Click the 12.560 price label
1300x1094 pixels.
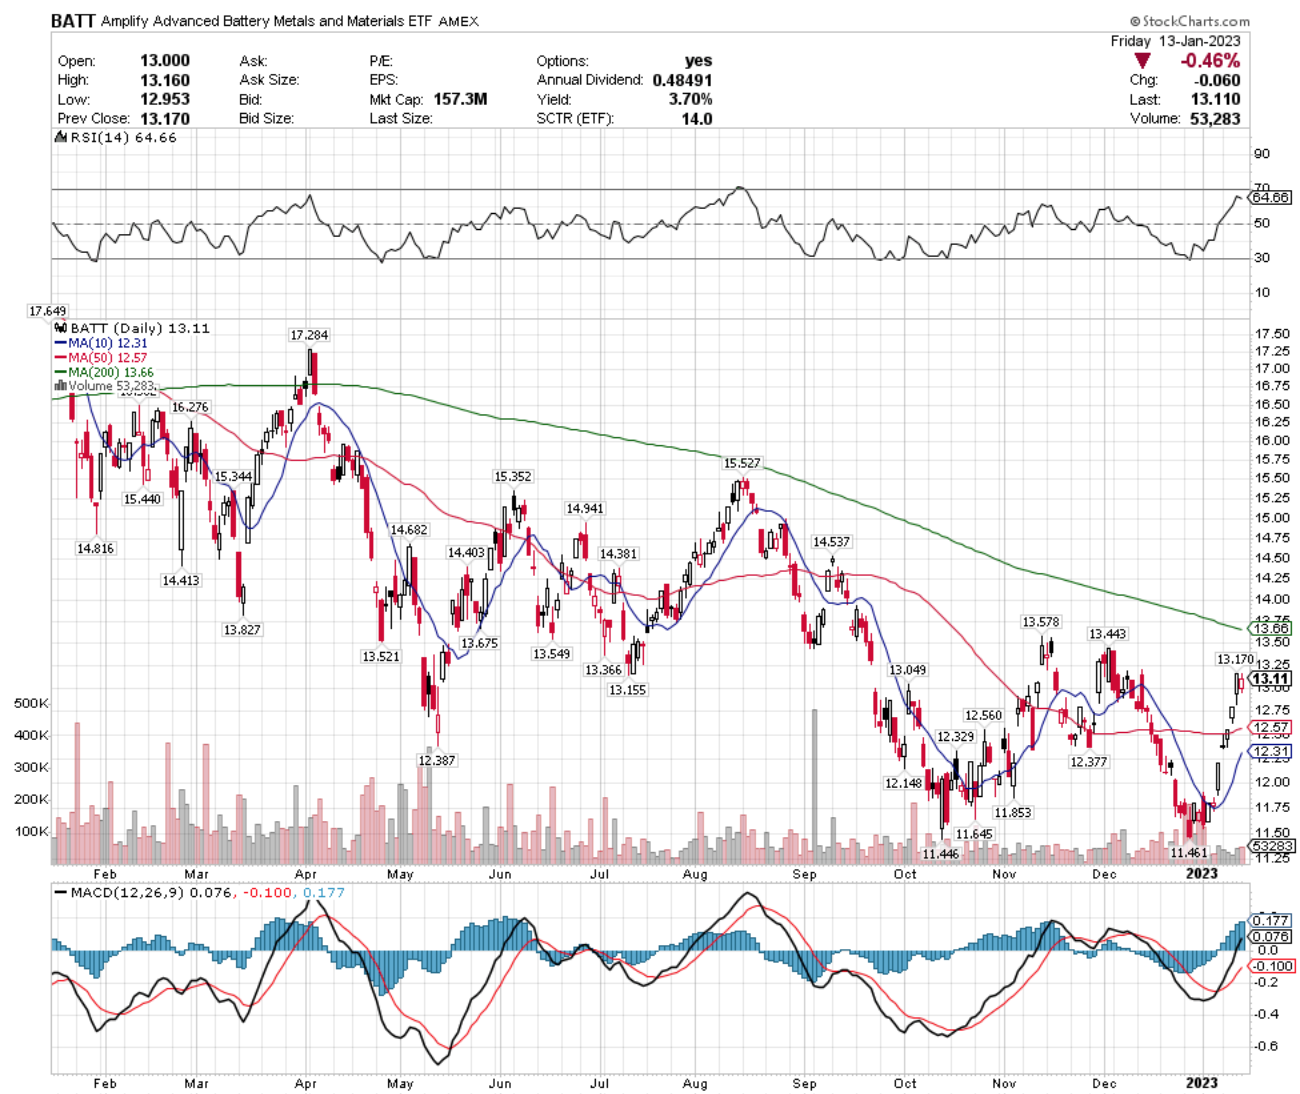click(983, 715)
